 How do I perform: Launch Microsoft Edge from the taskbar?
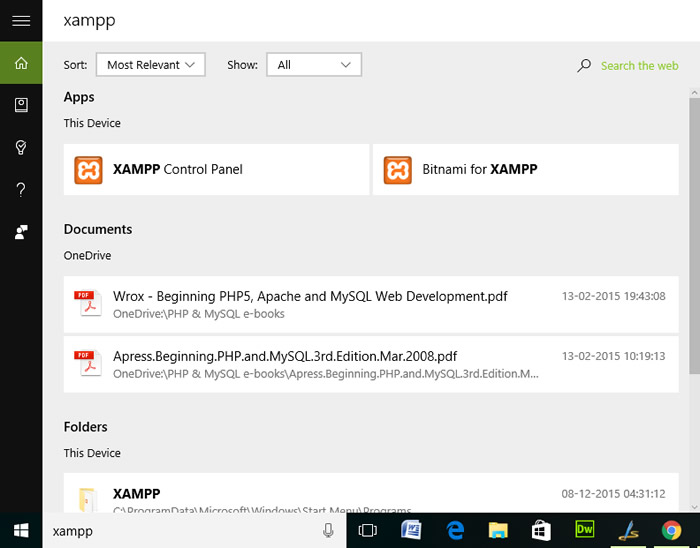pyautogui.click(x=454, y=530)
